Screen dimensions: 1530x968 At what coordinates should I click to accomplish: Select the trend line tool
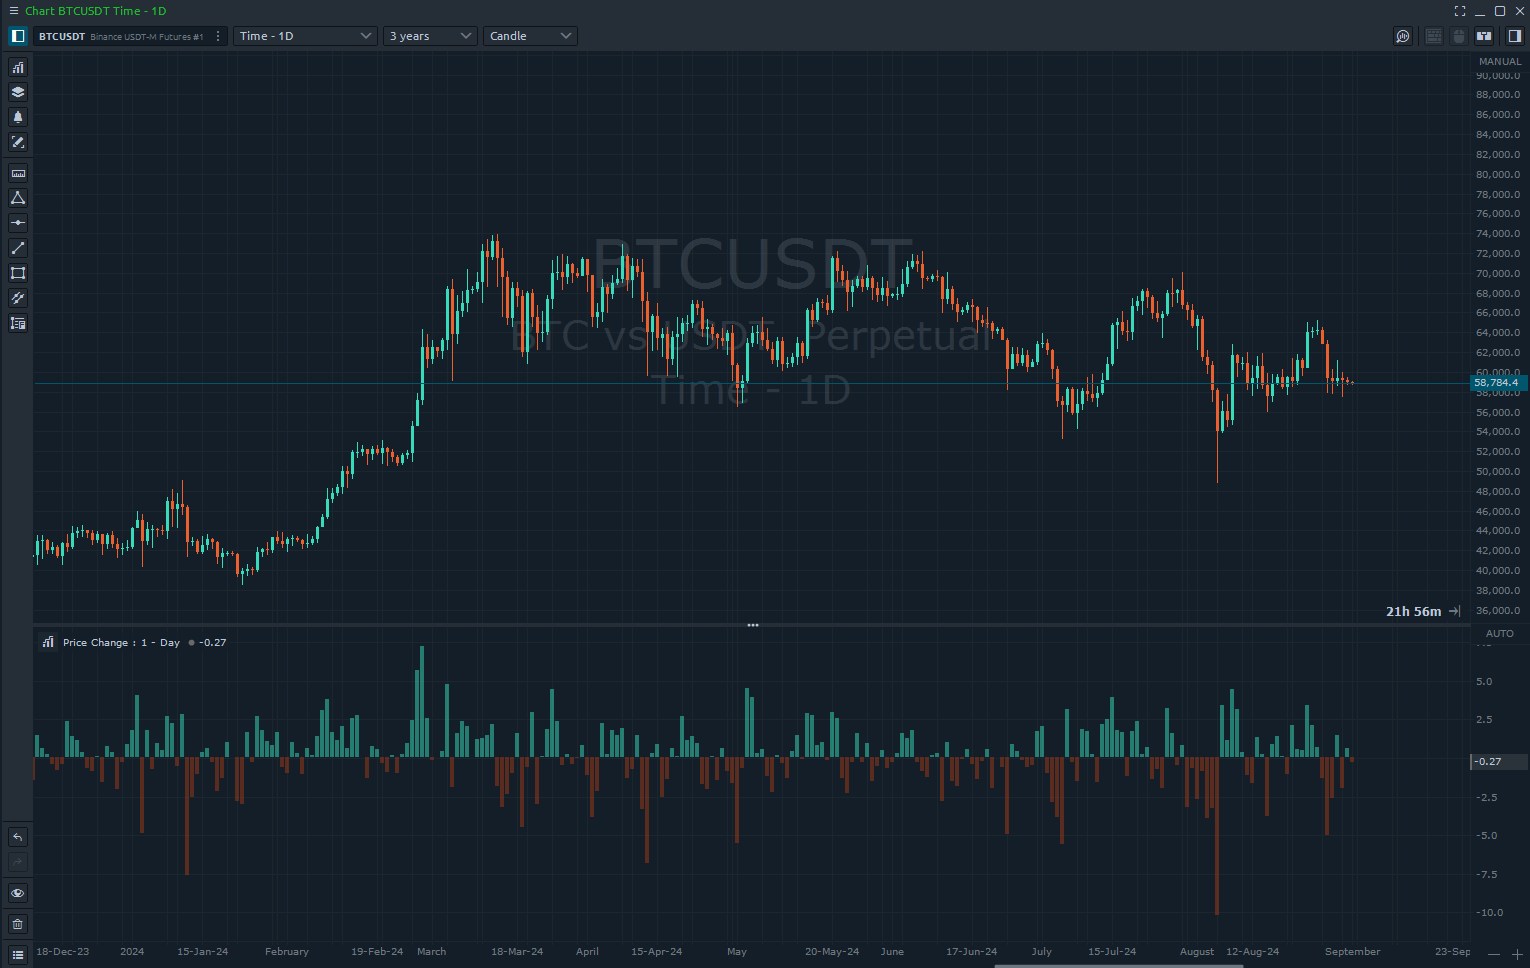(x=18, y=248)
